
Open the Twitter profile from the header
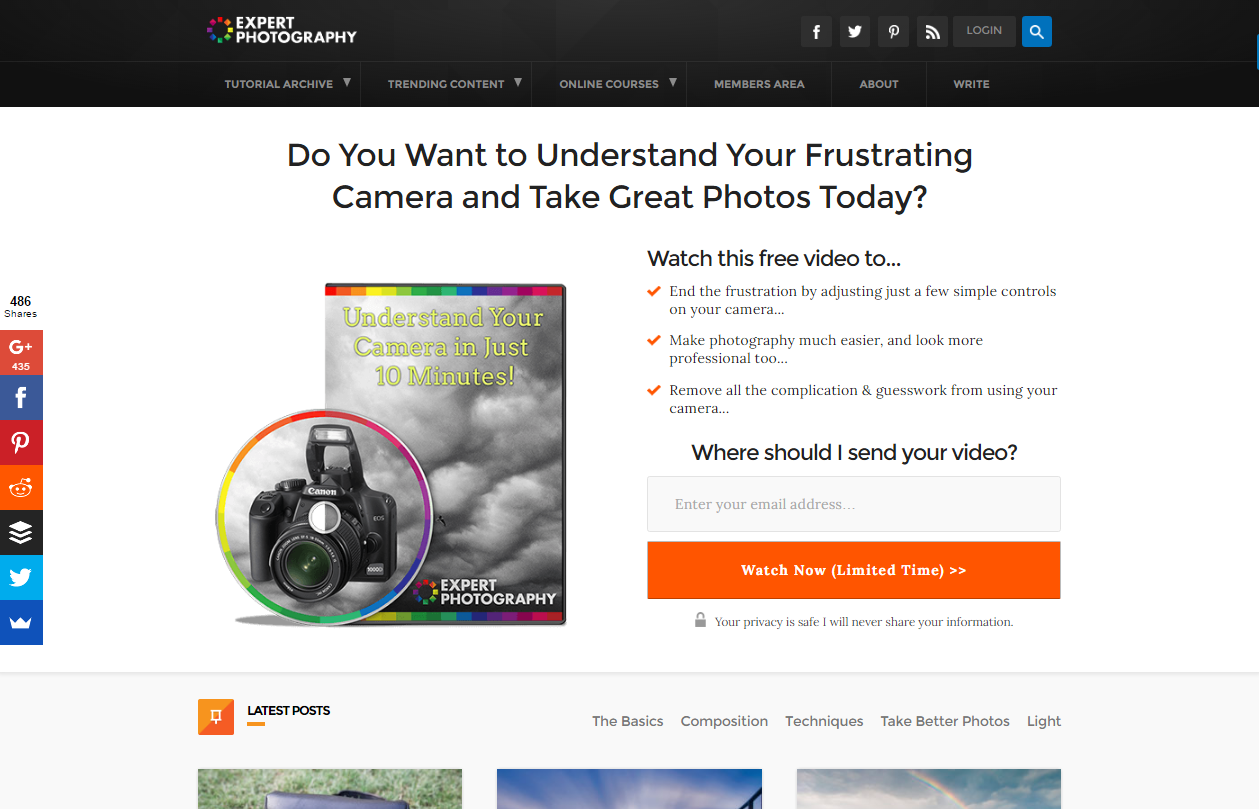point(855,32)
